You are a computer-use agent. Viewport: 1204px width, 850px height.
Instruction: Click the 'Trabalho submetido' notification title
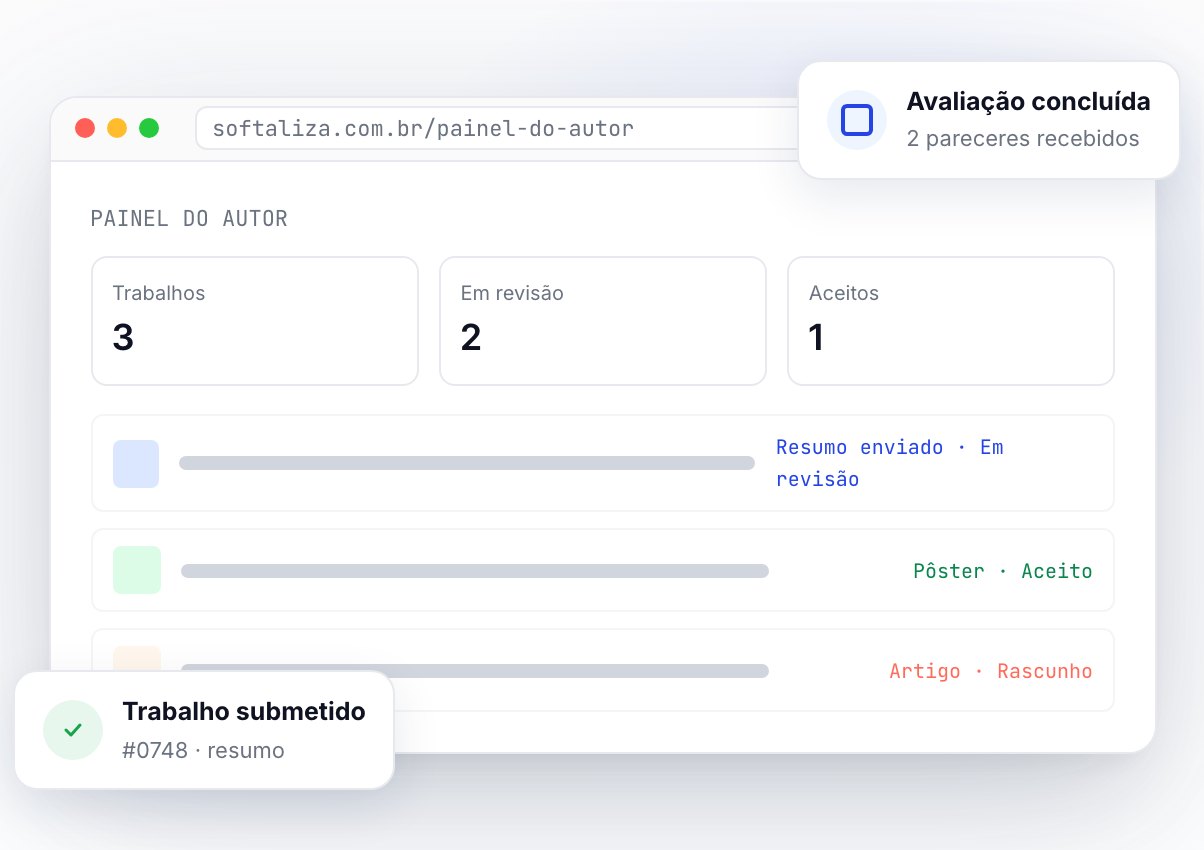tap(244, 712)
